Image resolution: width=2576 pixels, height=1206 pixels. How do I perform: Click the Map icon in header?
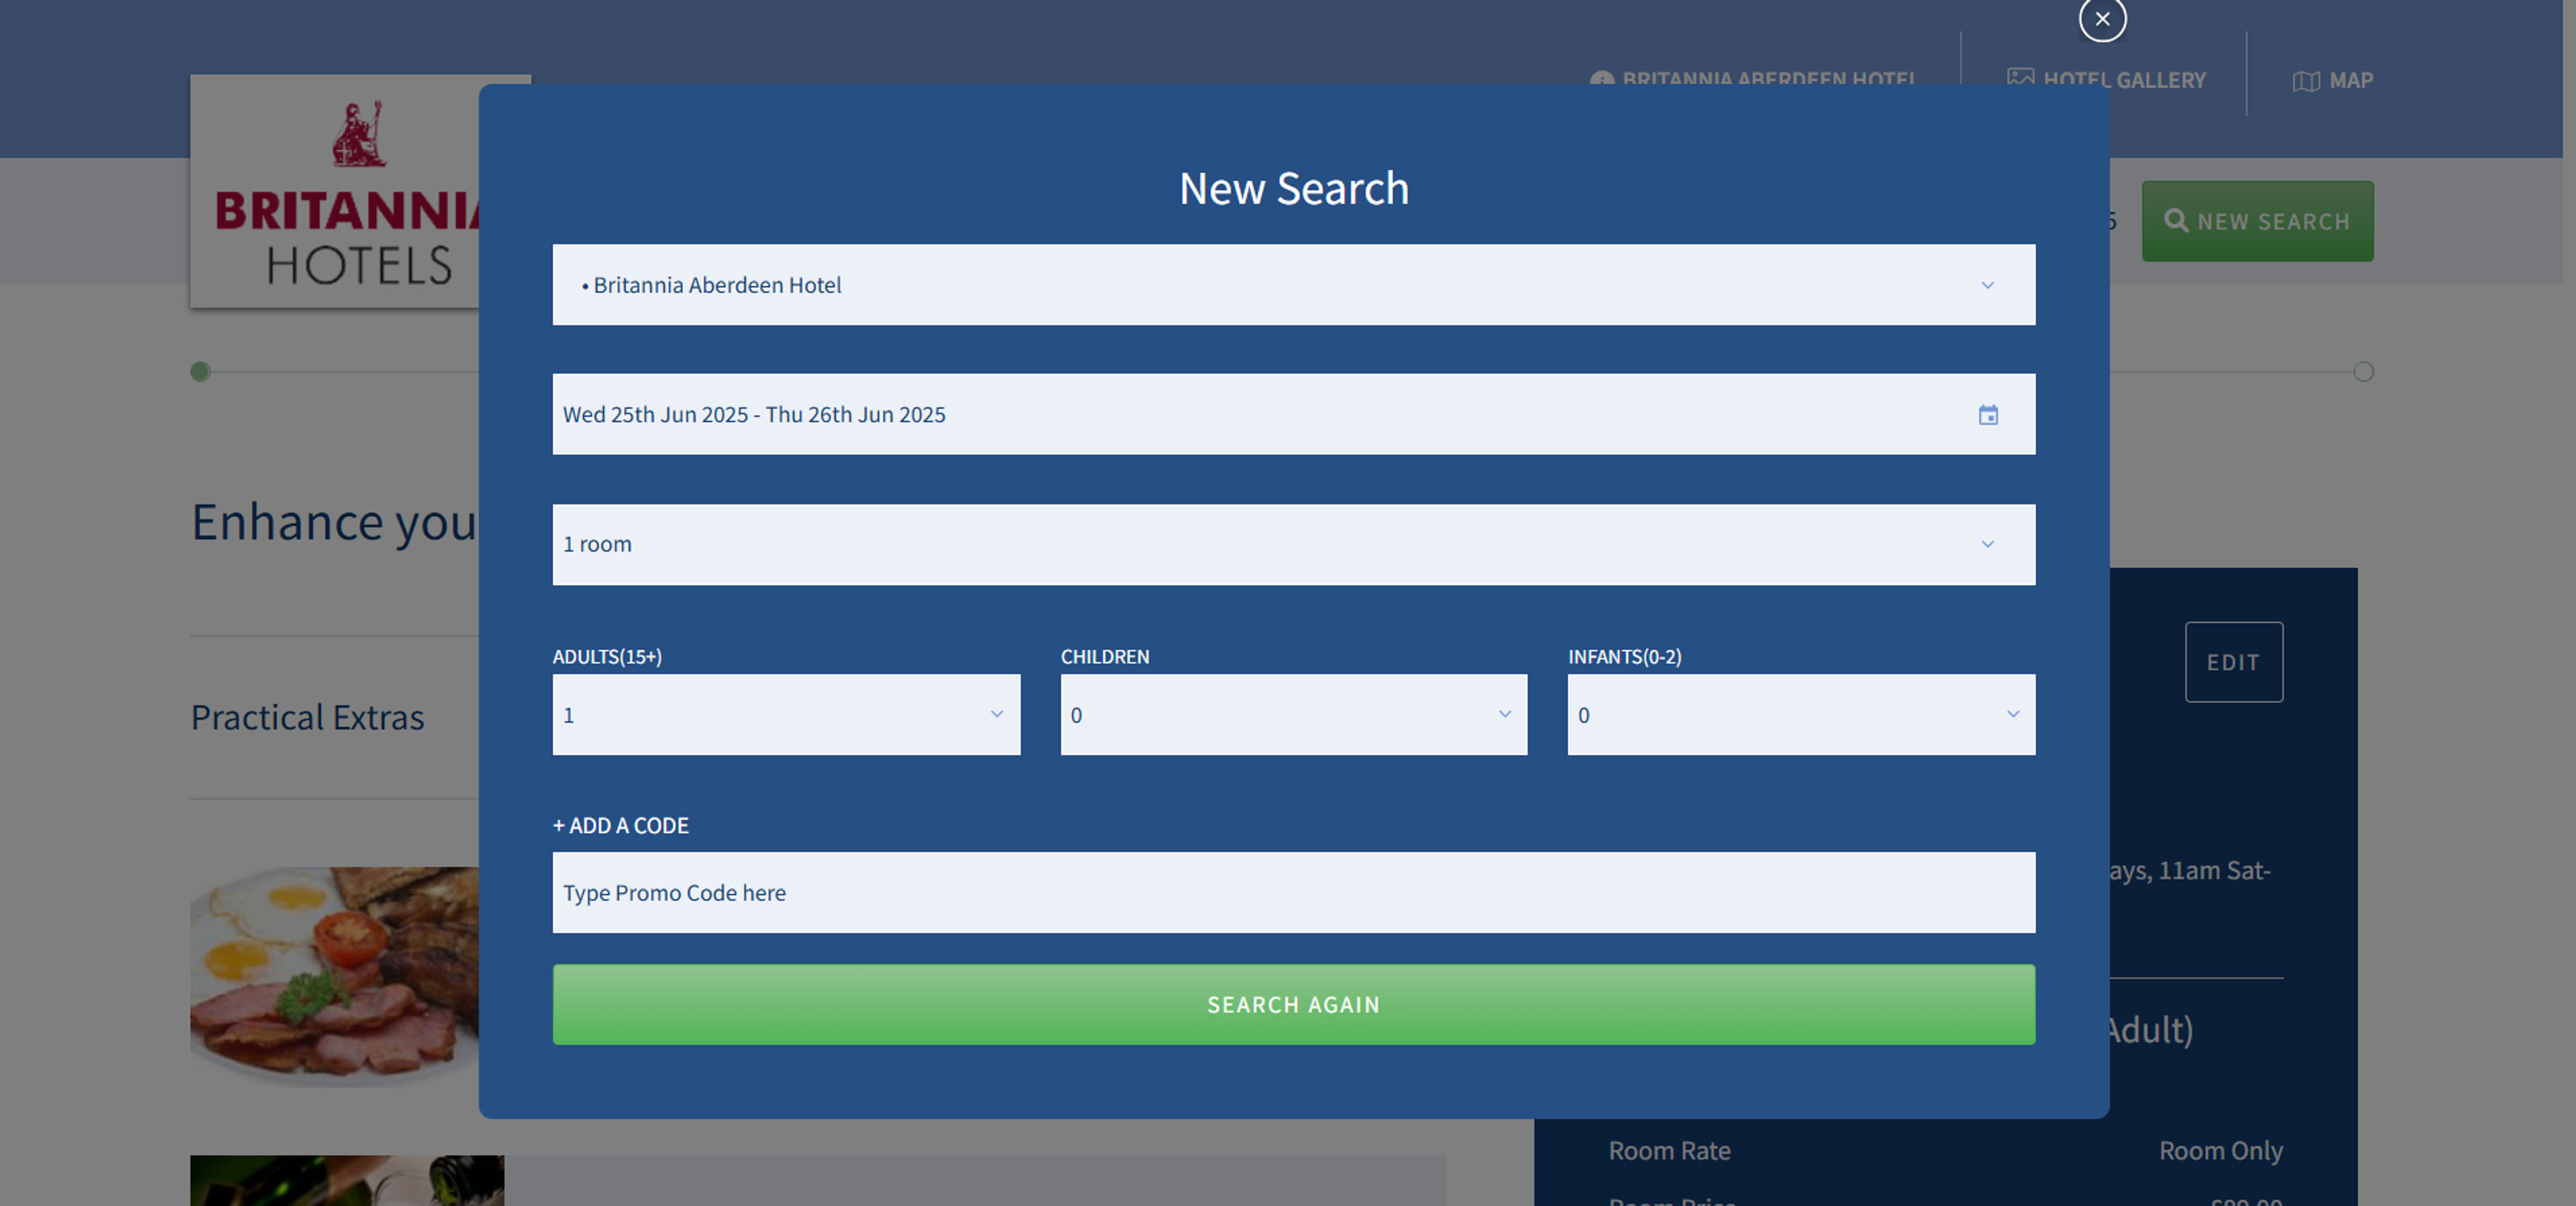[2306, 81]
